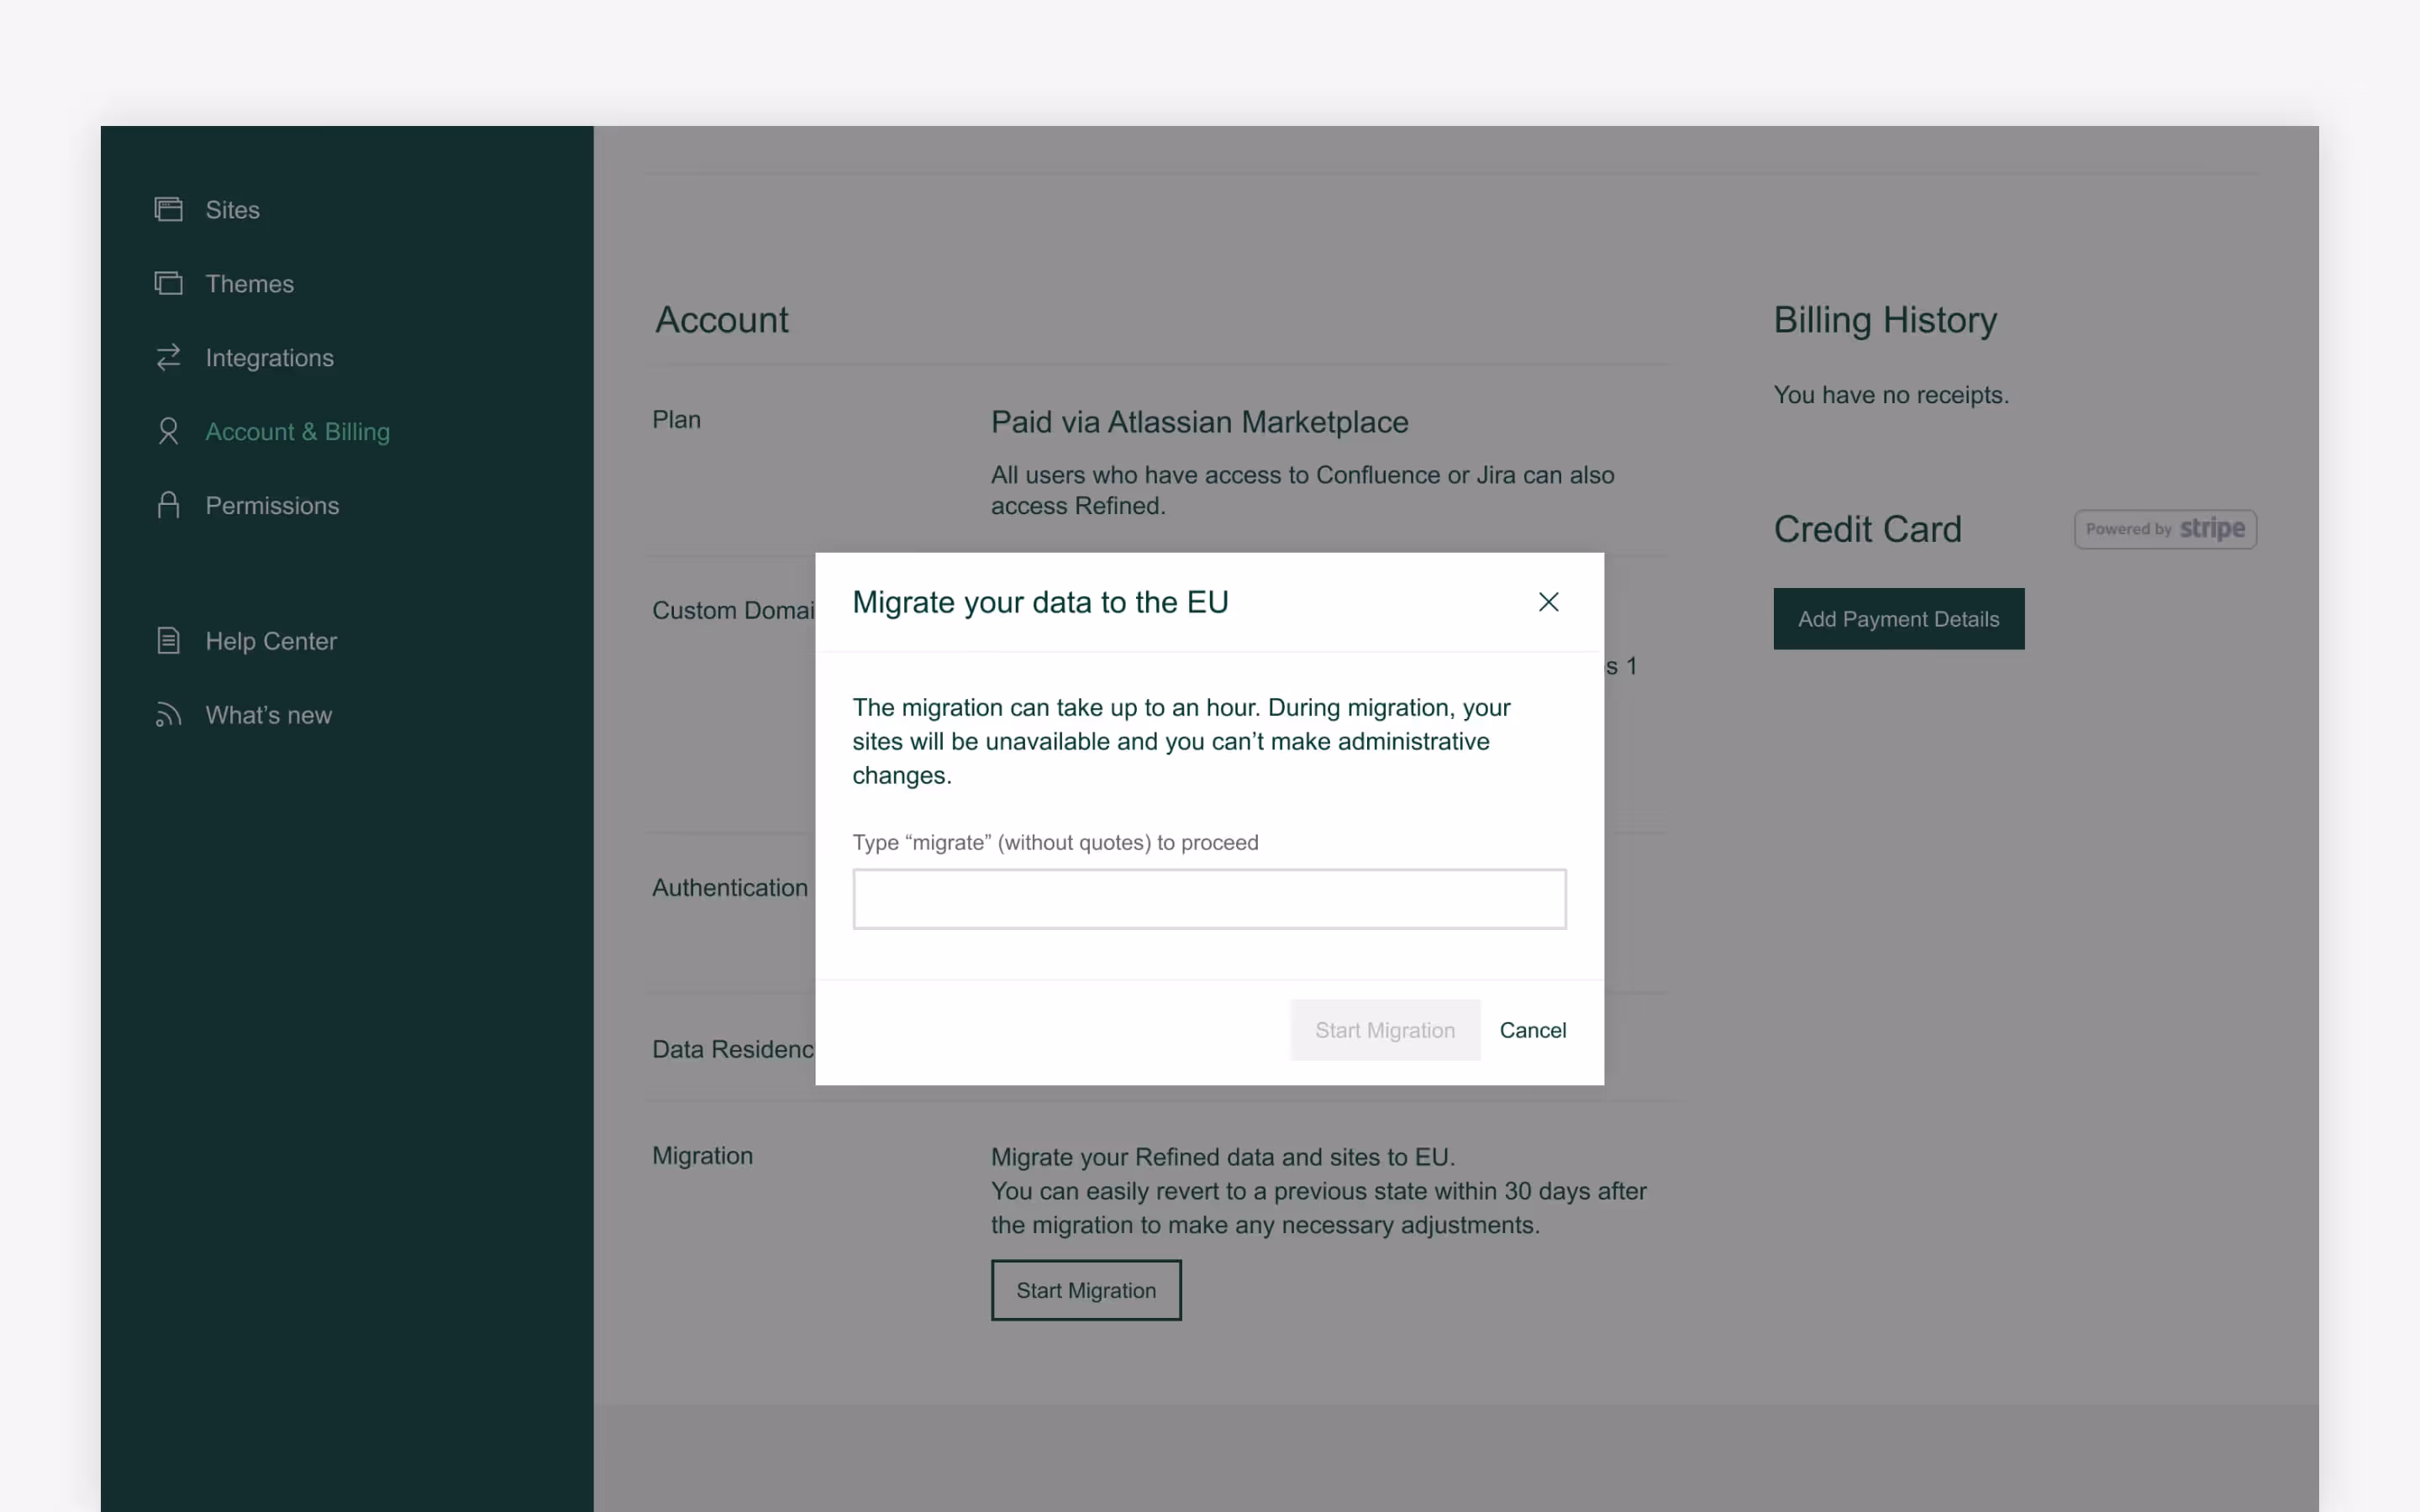Click the Sites window icon in sidebar
Viewport: 2420px width, 1512px height.
point(168,209)
